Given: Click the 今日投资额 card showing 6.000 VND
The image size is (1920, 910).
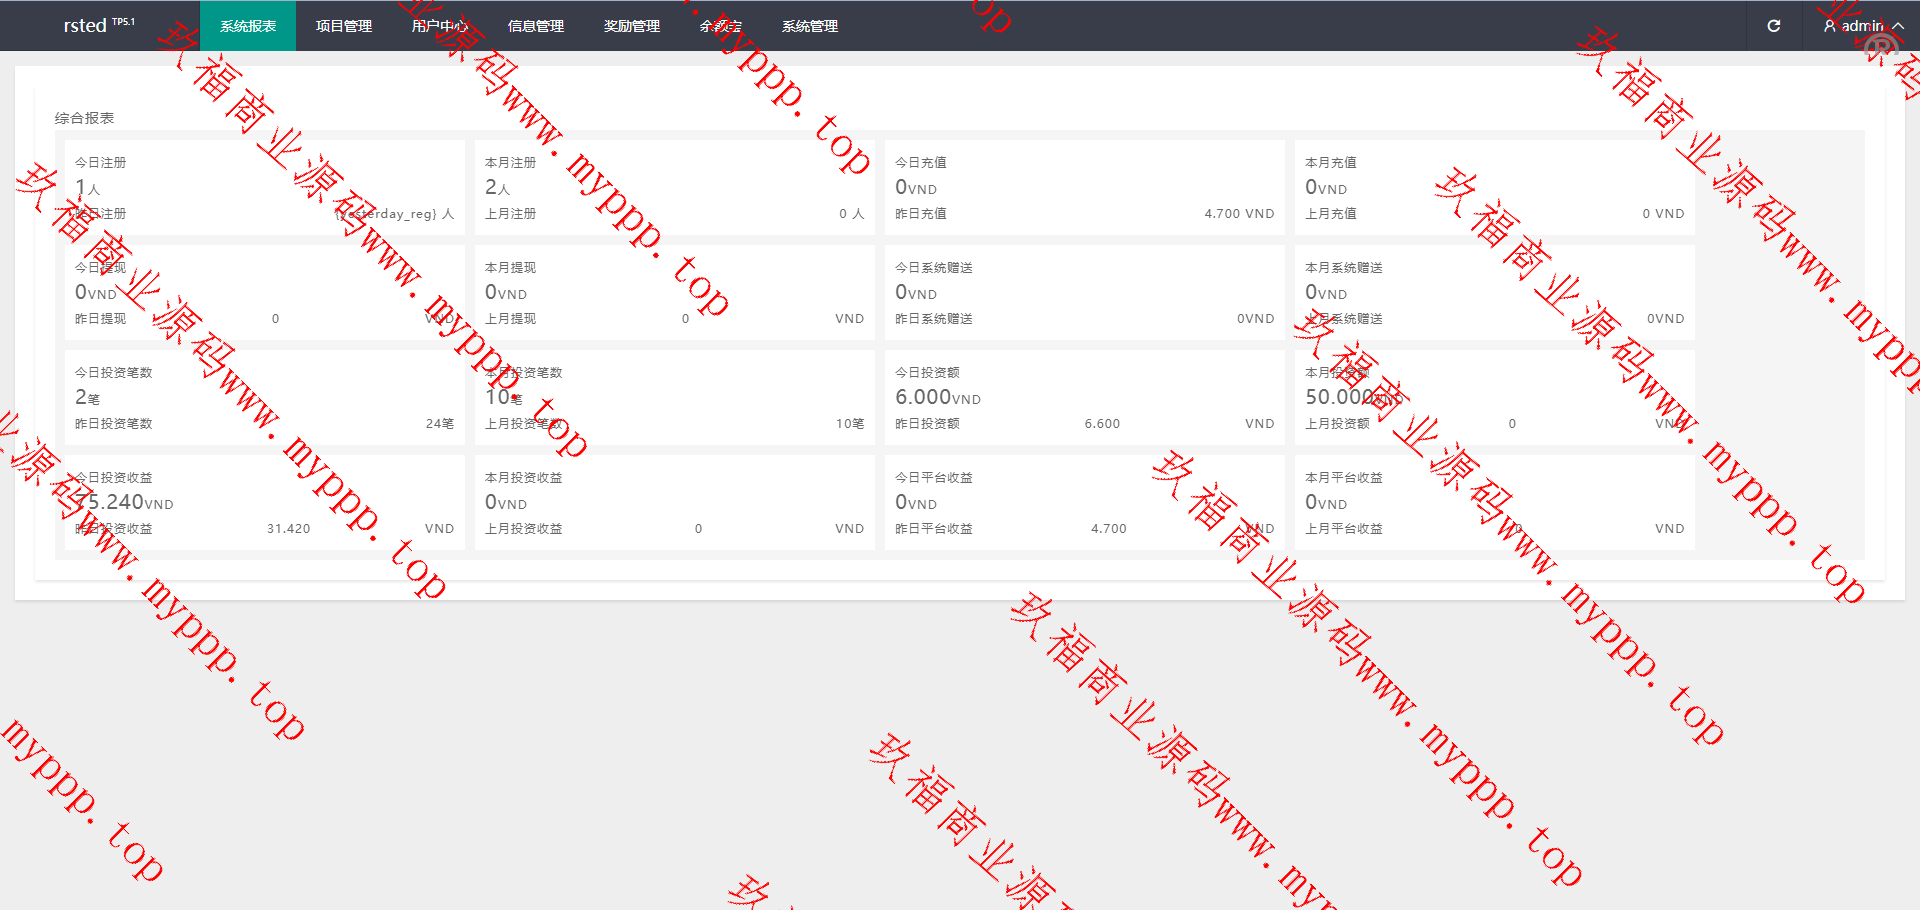Looking at the screenshot, I should point(1084,398).
